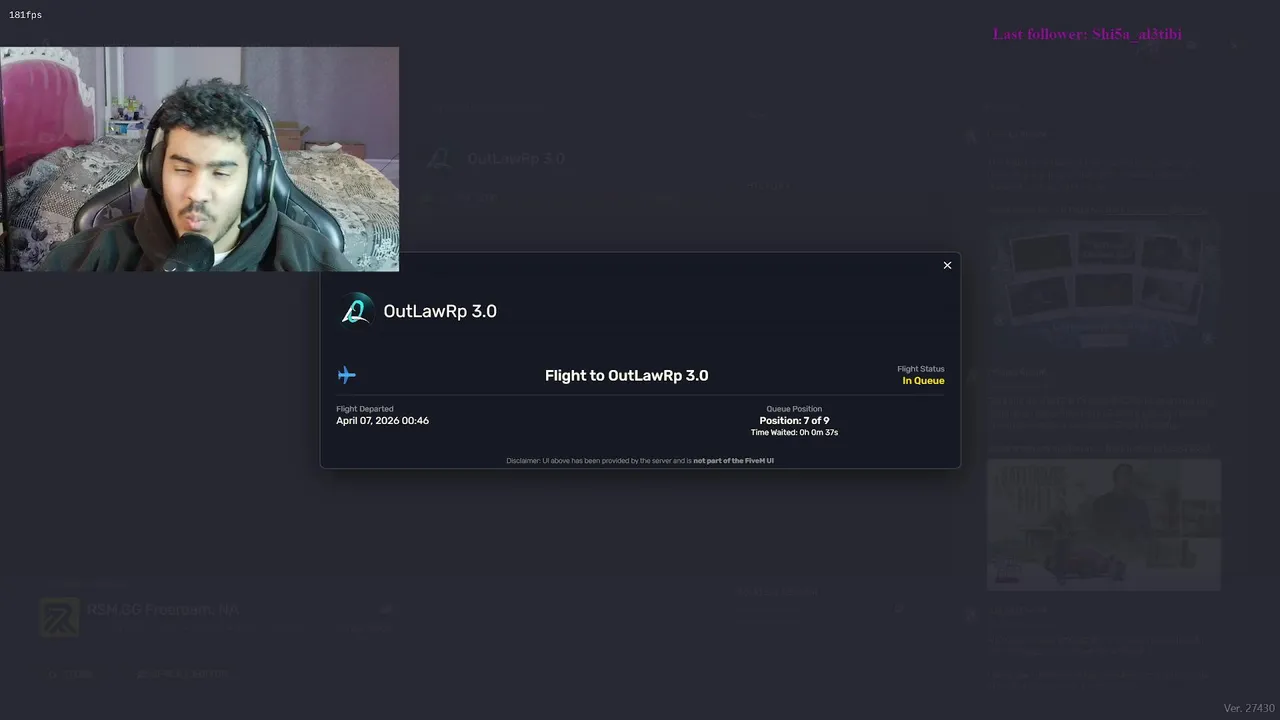Click the disclaimer text at the dialog bottom
Image resolution: width=1280 pixels, height=720 pixels.
[x=640, y=461]
